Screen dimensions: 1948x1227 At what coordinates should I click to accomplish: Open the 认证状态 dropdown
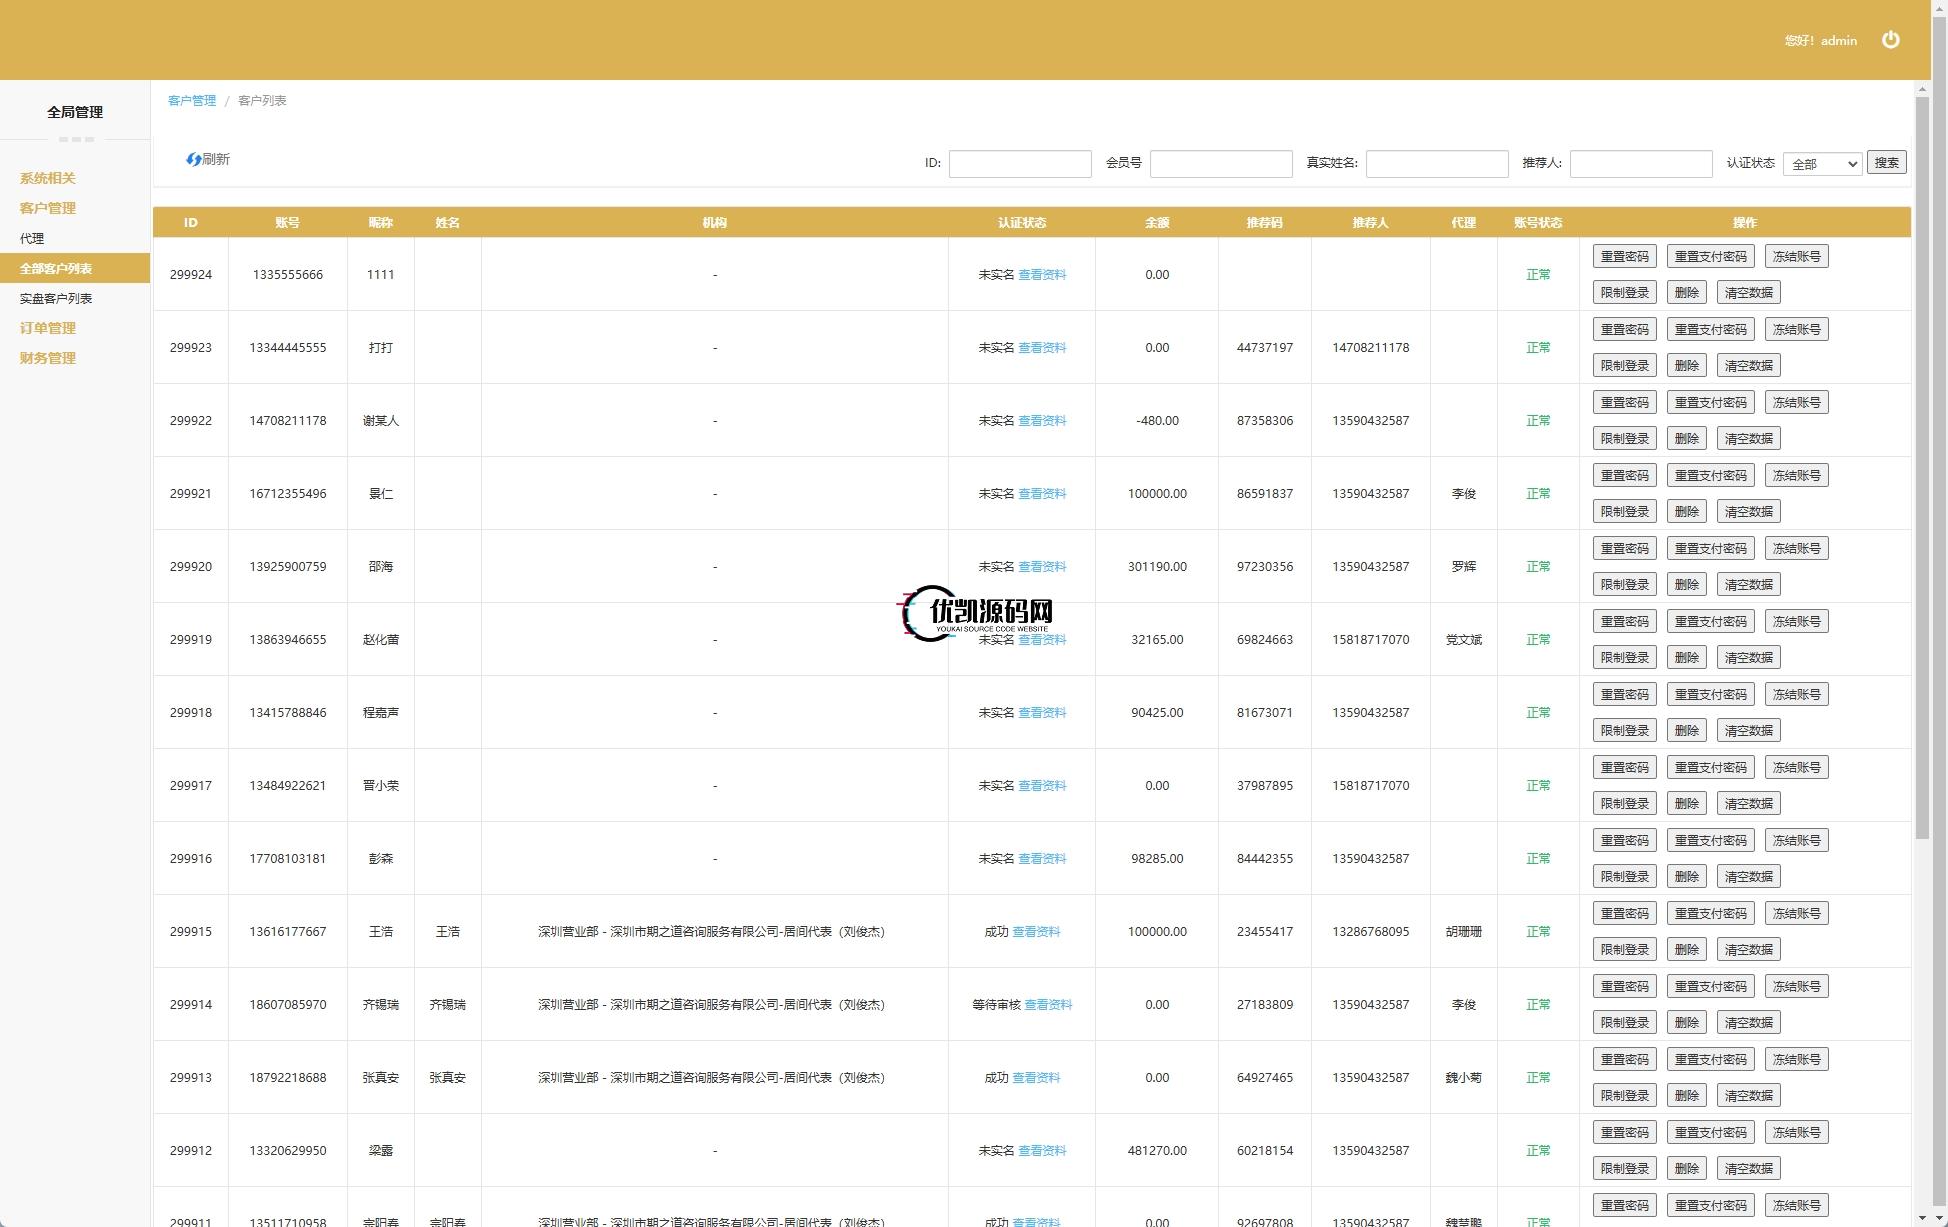[x=1821, y=164]
